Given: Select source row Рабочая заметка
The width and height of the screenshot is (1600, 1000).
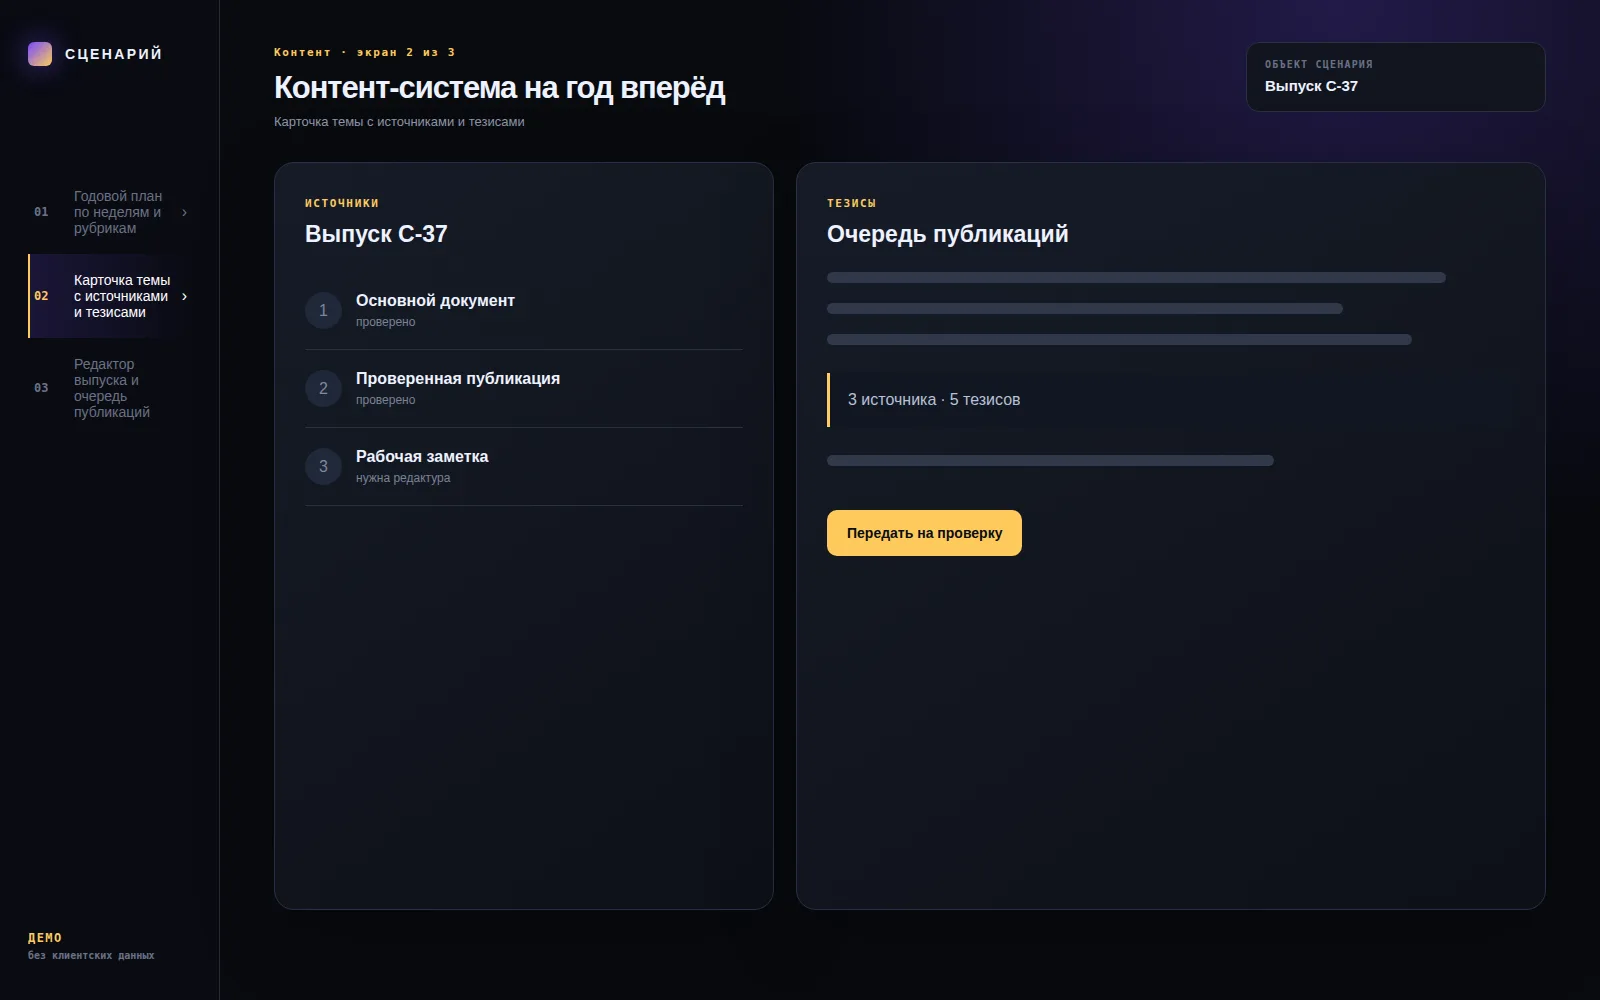Looking at the screenshot, I should tap(523, 467).
